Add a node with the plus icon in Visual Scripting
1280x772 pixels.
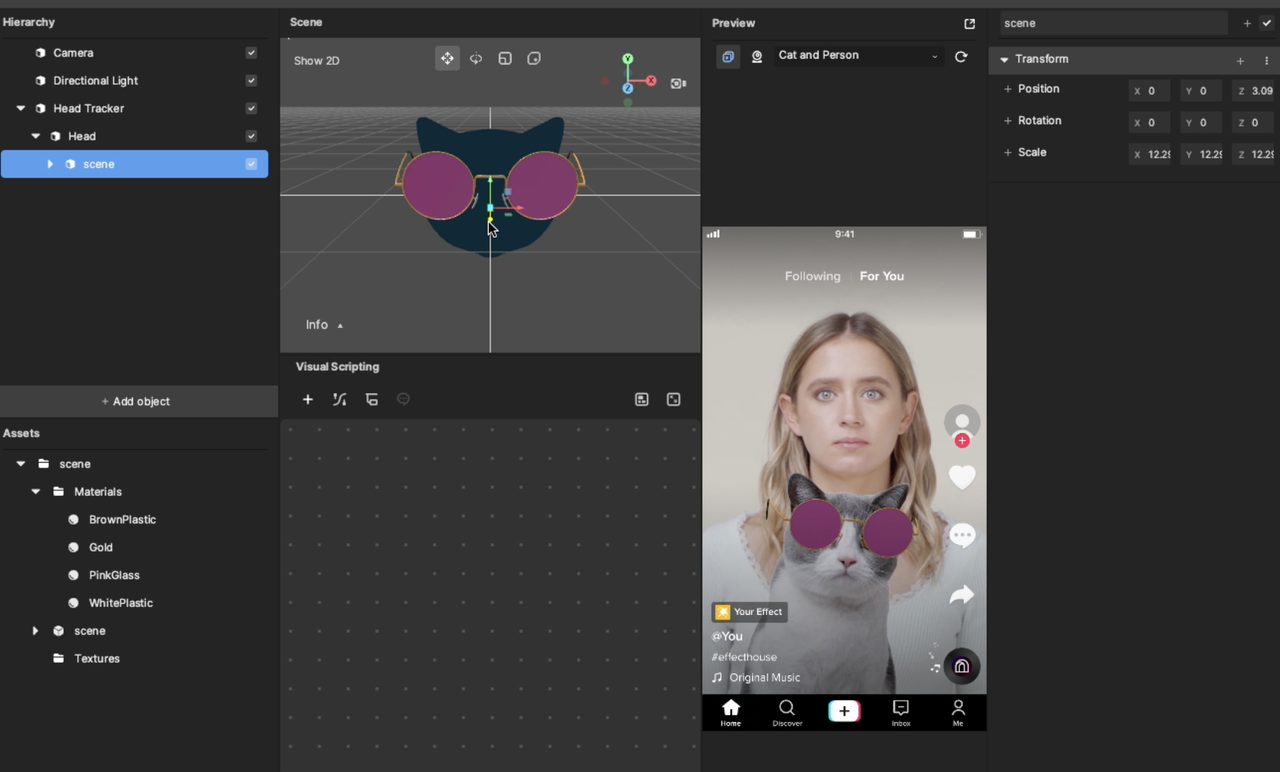pos(308,399)
